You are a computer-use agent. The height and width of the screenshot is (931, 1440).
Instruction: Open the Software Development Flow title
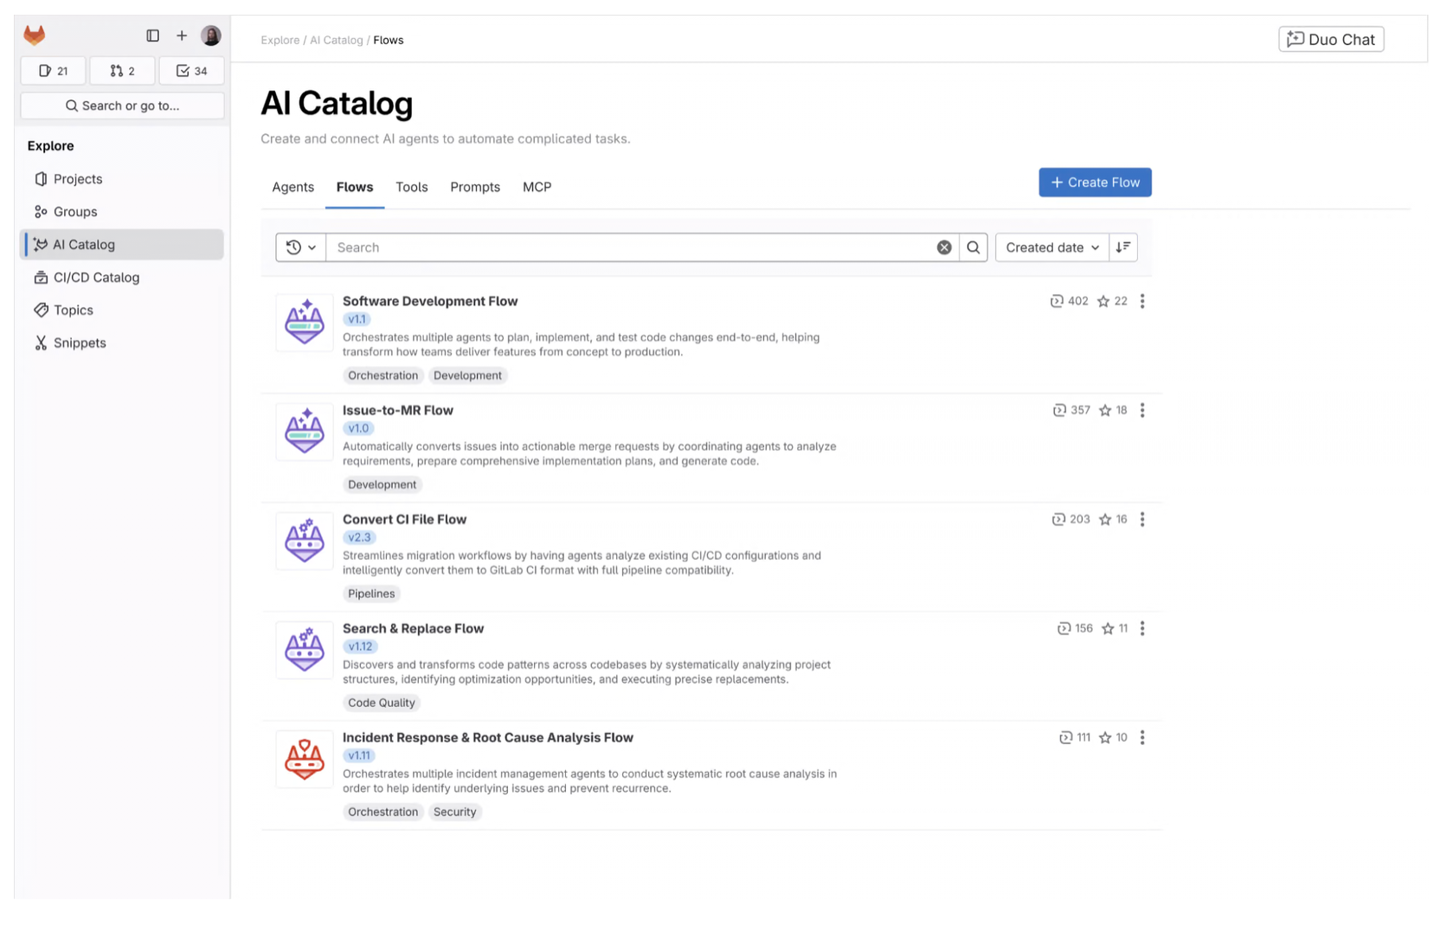coord(430,301)
